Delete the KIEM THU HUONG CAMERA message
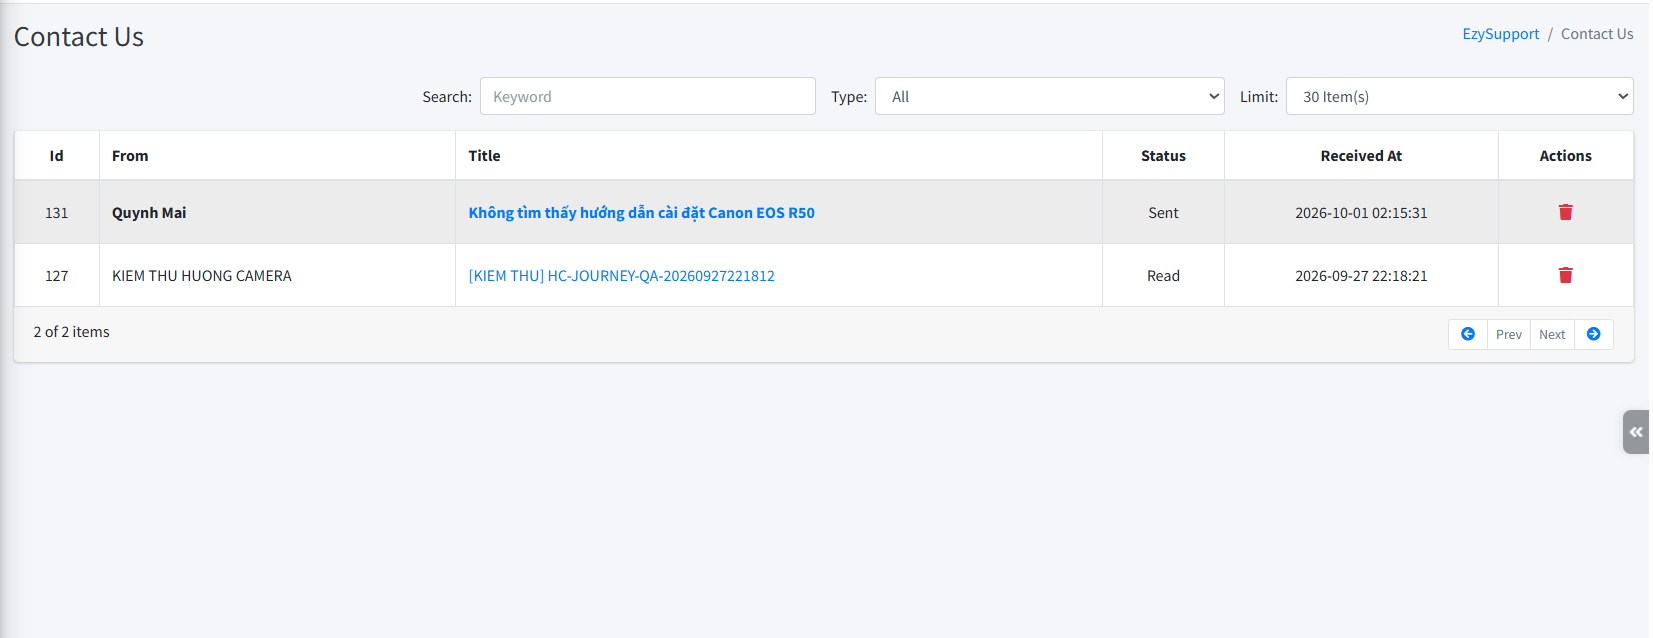 point(1565,275)
